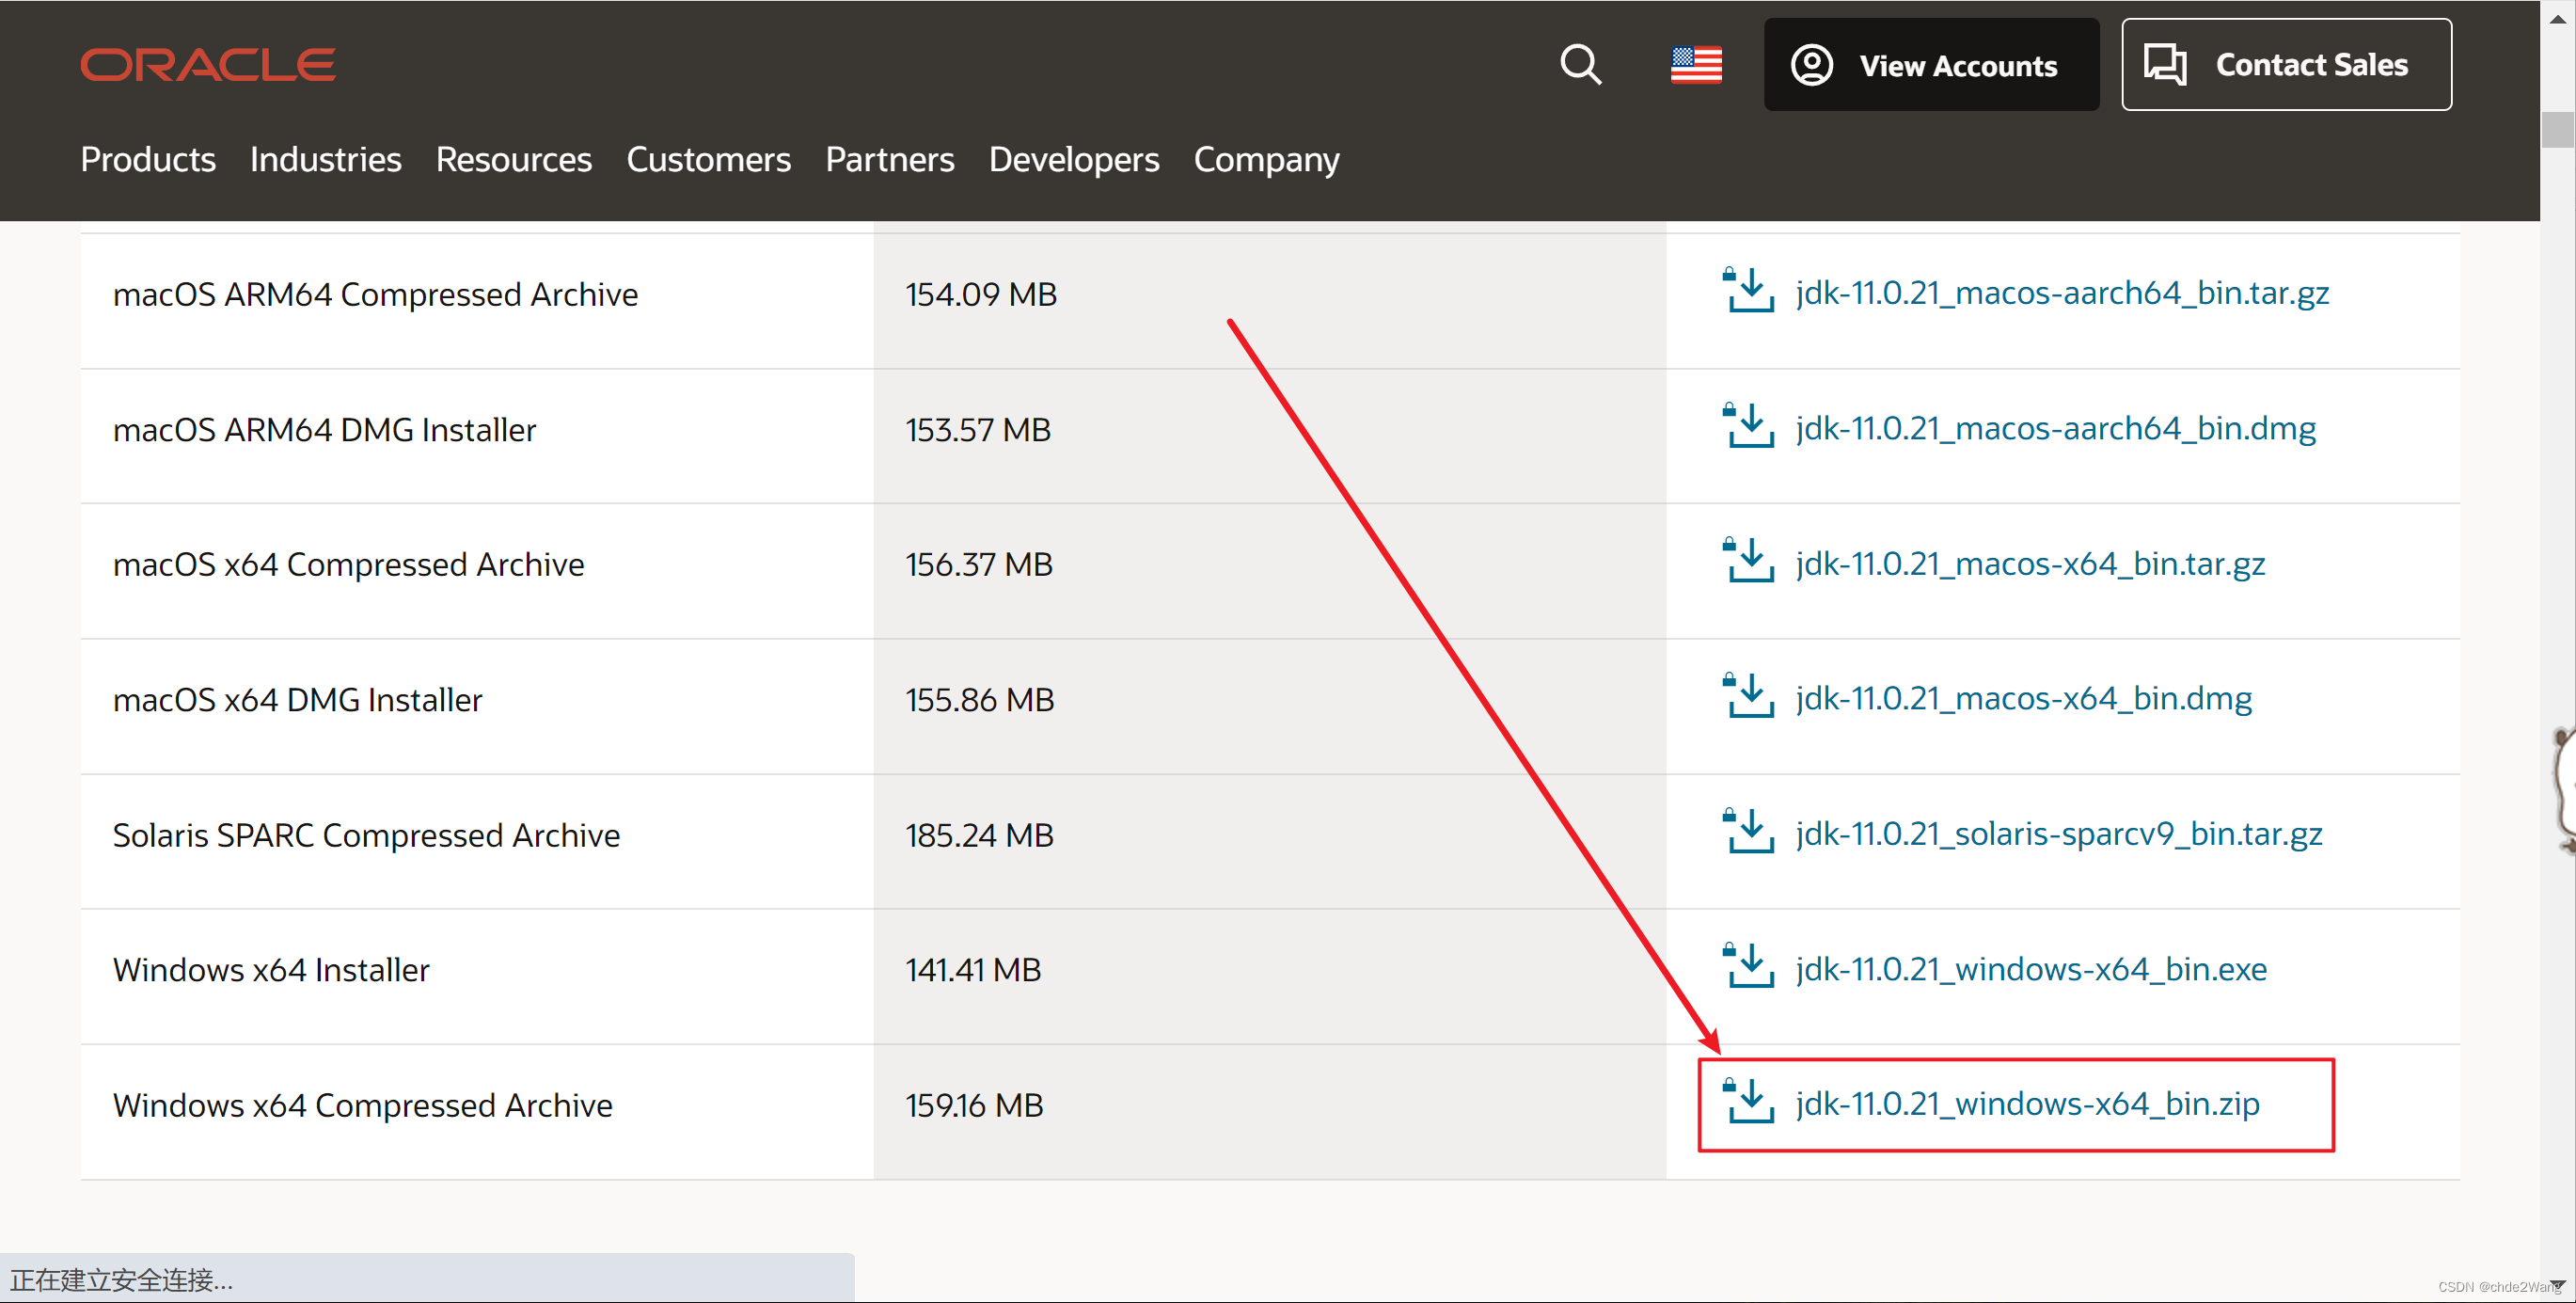Image resolution: width=2576 pixels, height=1303 pixels.
Task: Open the Resources navigation menu
Action: pos(513,159)
